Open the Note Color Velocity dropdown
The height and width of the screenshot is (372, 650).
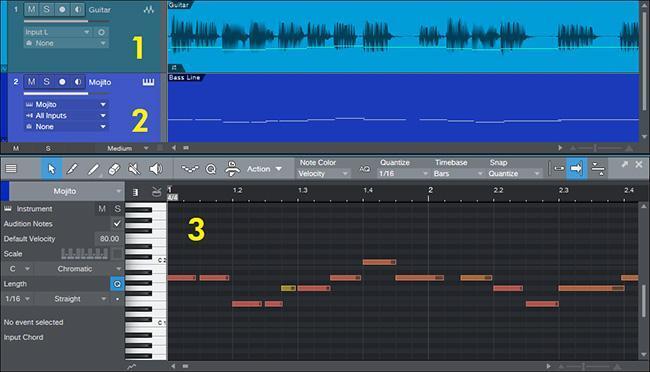[323, 173]
